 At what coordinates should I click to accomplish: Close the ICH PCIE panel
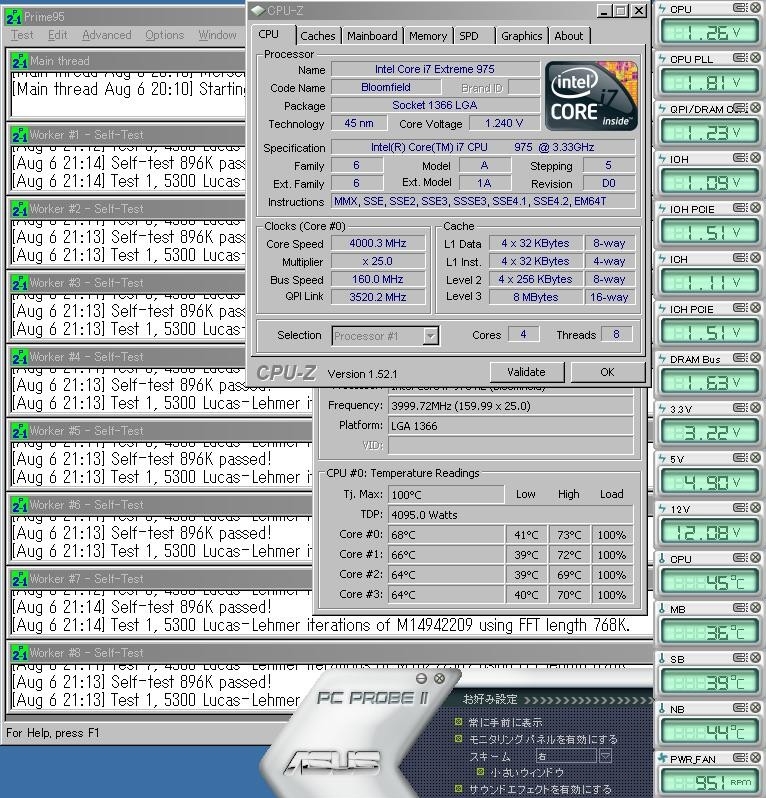(x=755, y=308)
